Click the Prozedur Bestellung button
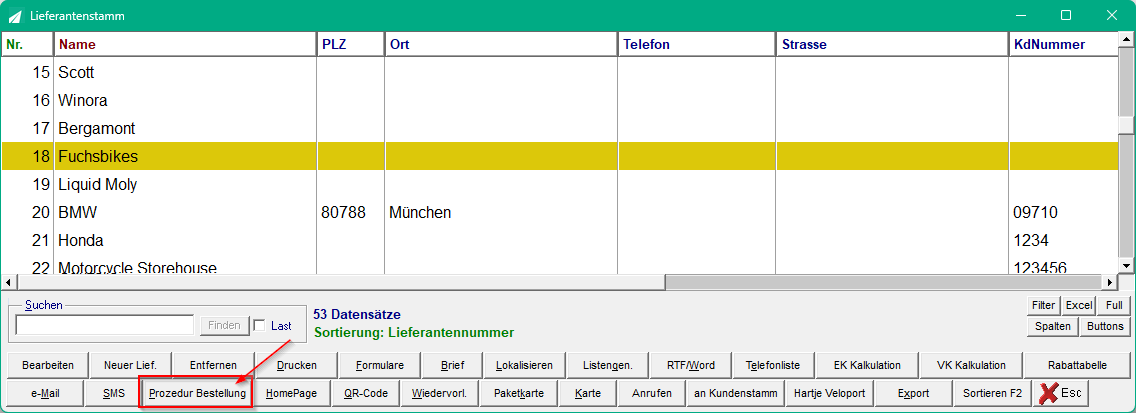1136x413 pixels. (197, 393)
